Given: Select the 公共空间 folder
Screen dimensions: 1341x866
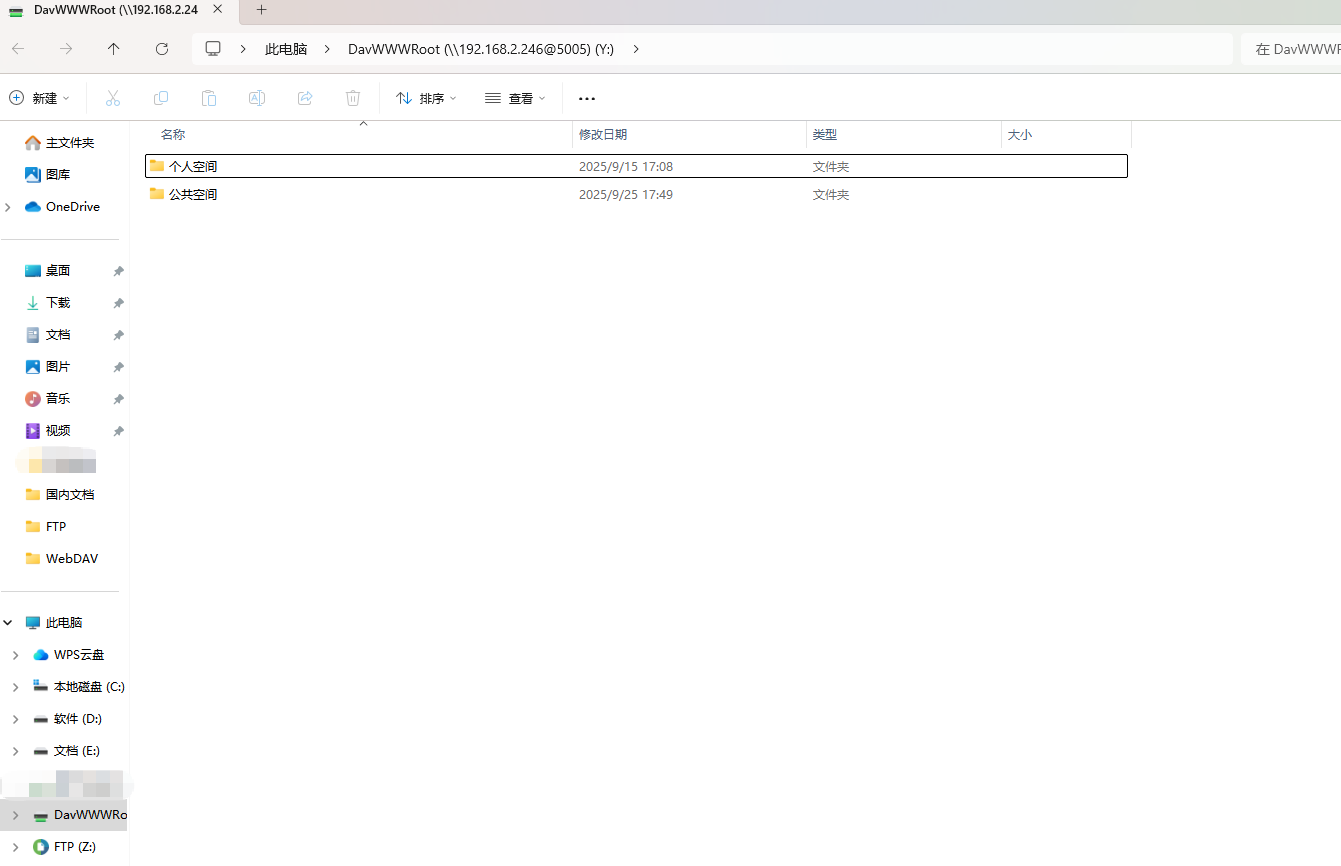Looking at the screenshot, I should [636, 194].
